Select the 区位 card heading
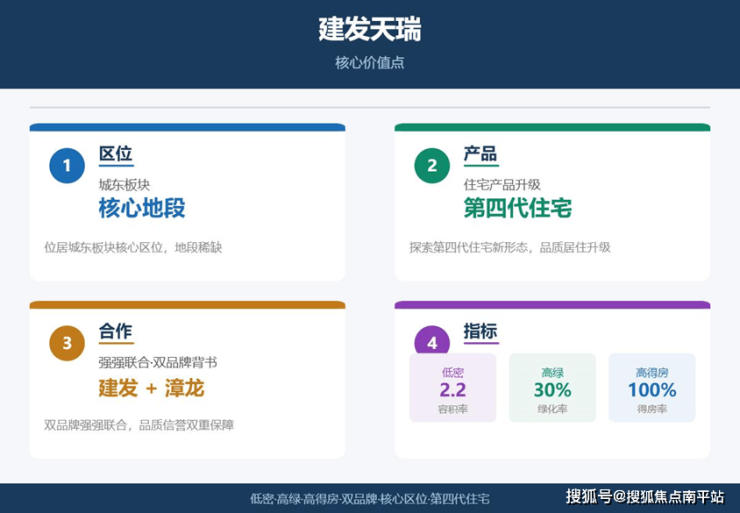740x513 pixels. pyautogui.click(x=115, y=154)
